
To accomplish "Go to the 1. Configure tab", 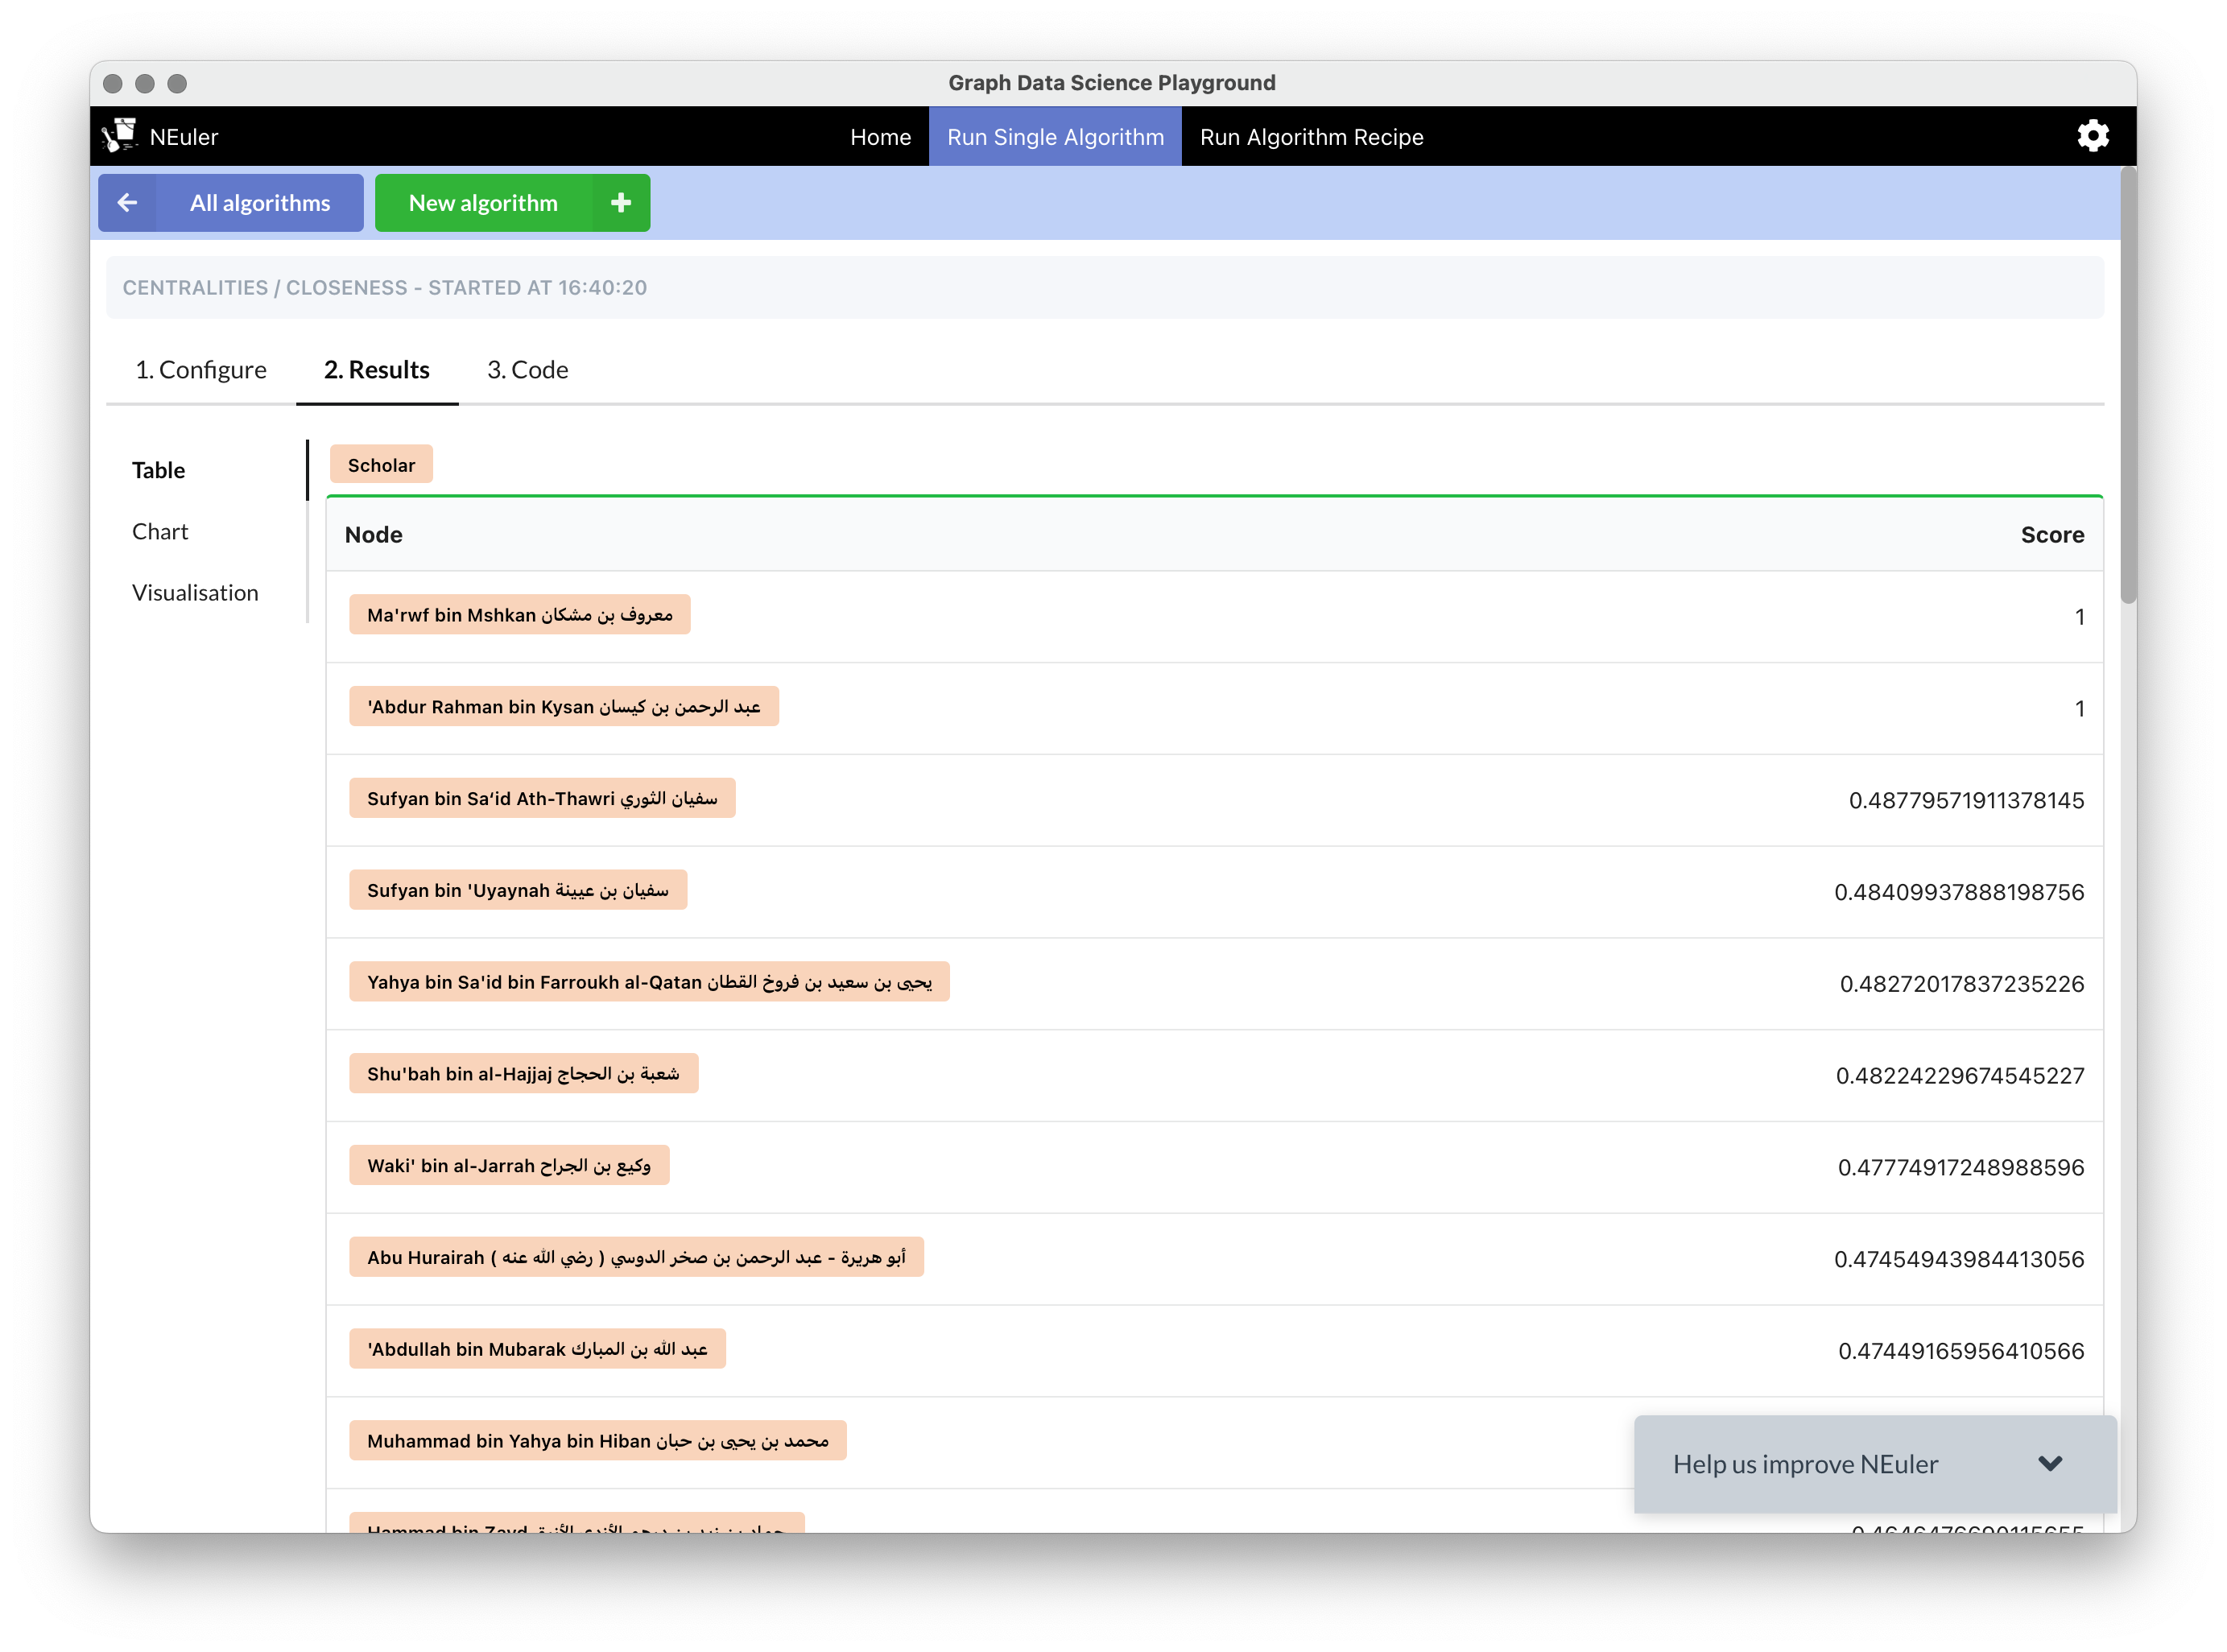I will pos(201,370).
